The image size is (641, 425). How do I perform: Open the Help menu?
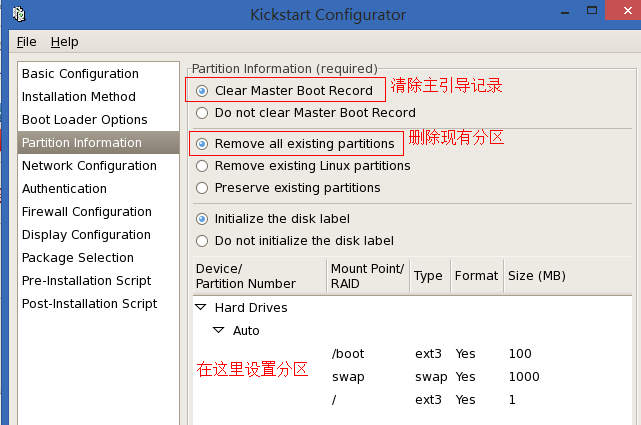(64, 42)
